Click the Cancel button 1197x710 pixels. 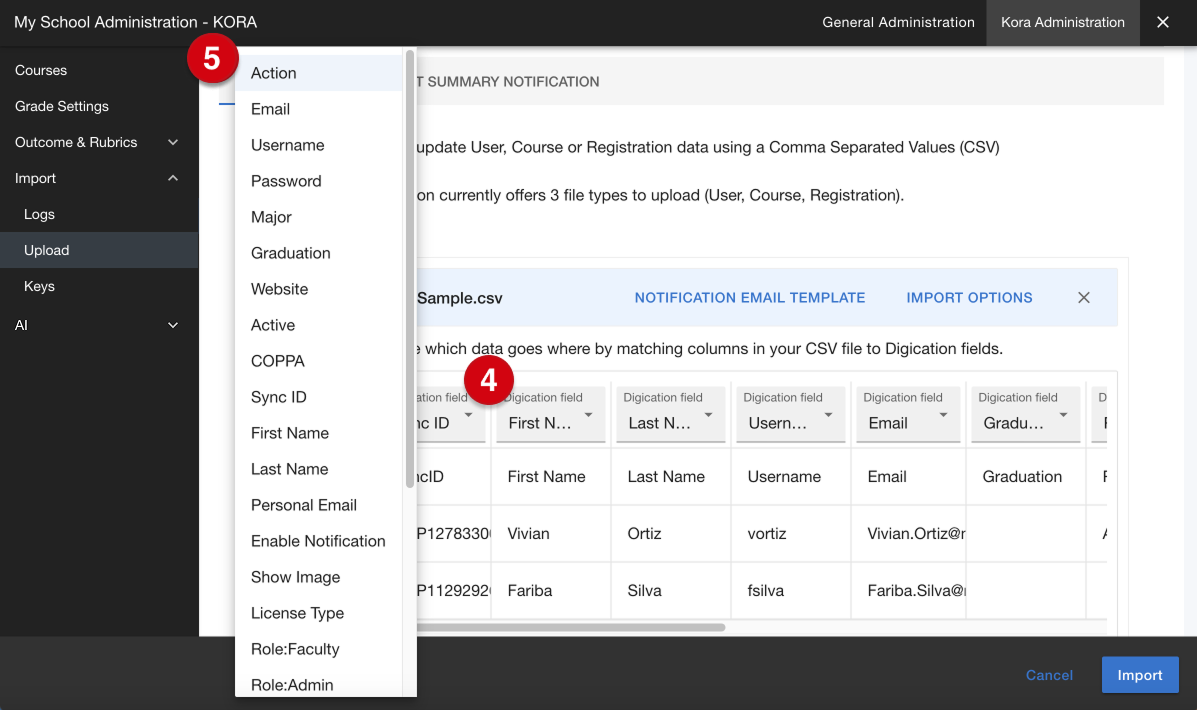[1049, 675]
